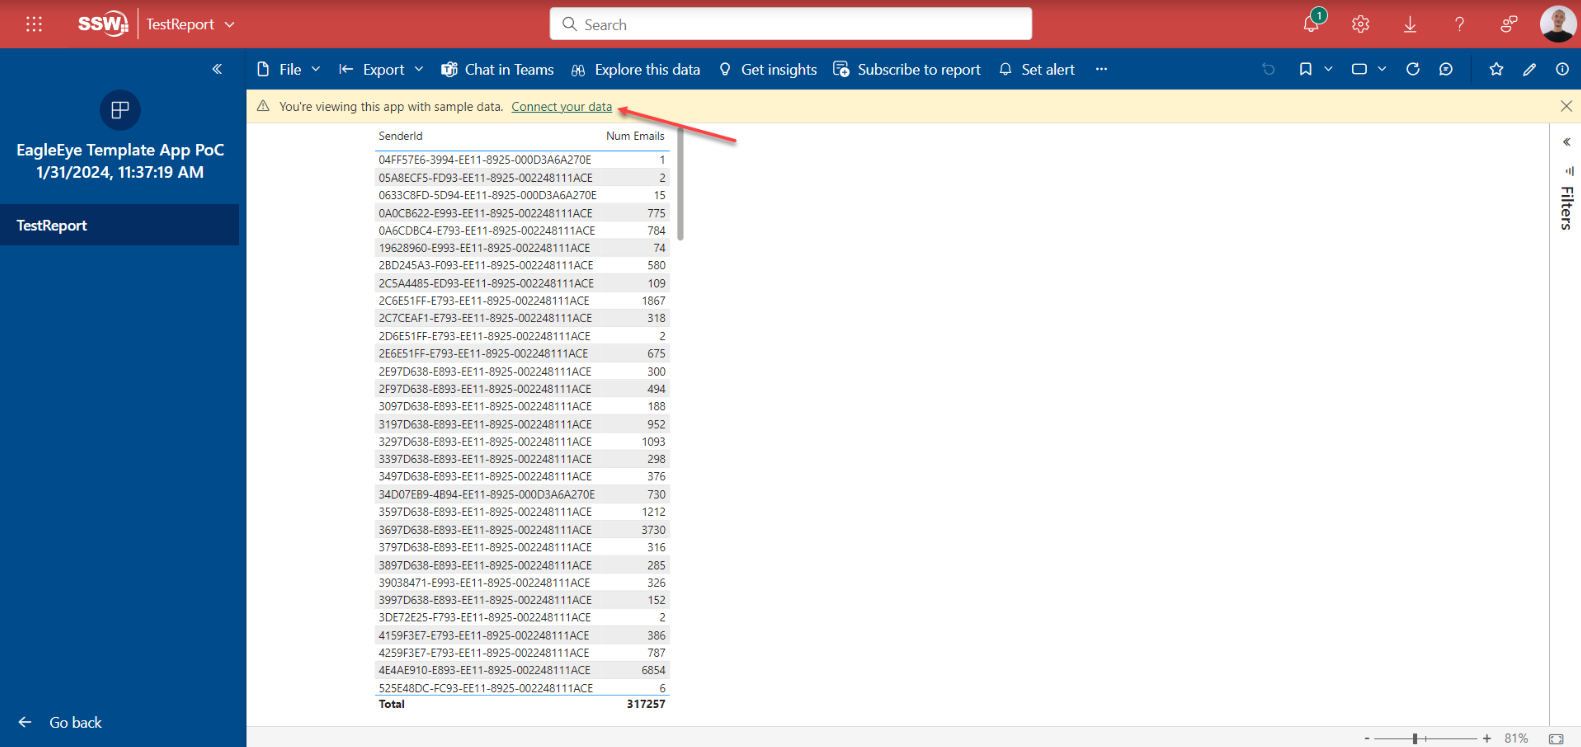
Task: Refresh the report visuals
Action: [1412, 69]
